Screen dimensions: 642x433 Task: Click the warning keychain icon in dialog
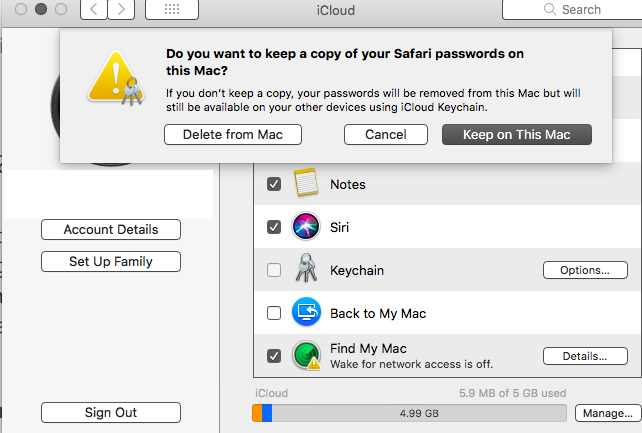(x=117, y=78)
